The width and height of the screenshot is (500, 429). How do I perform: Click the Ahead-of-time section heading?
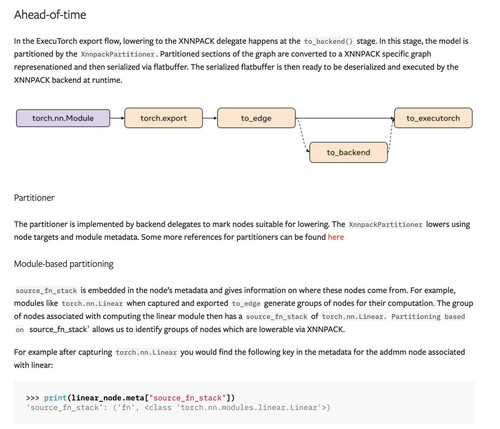[50, 15]
